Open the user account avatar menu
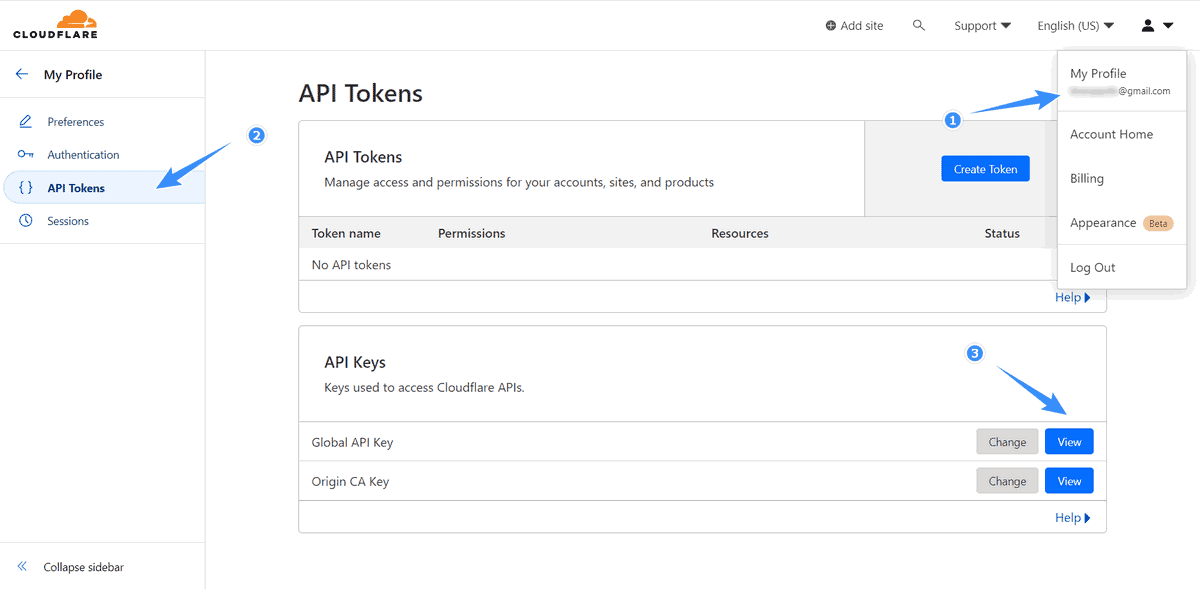 [1158, 25]
